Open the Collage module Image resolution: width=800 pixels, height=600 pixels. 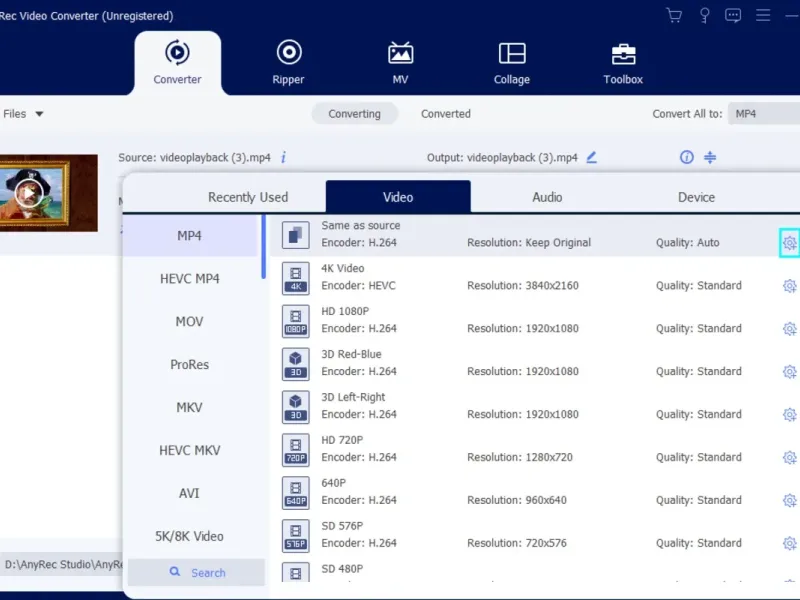coord(511,62)
